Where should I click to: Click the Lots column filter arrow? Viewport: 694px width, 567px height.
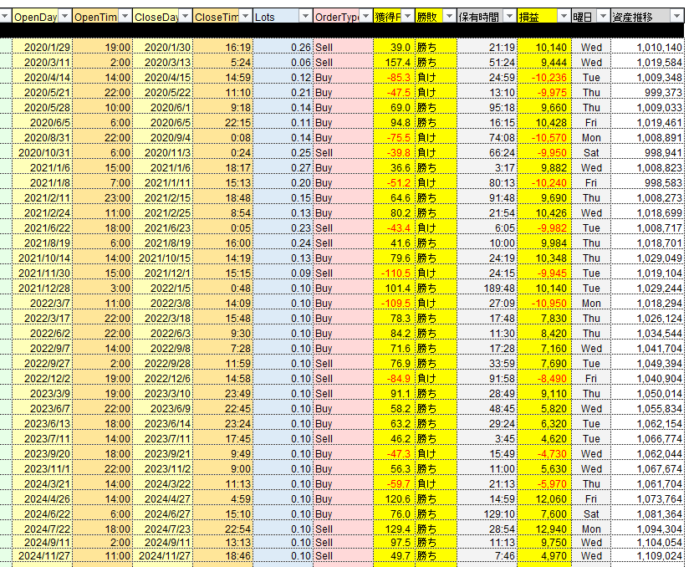tap(304, 19)
